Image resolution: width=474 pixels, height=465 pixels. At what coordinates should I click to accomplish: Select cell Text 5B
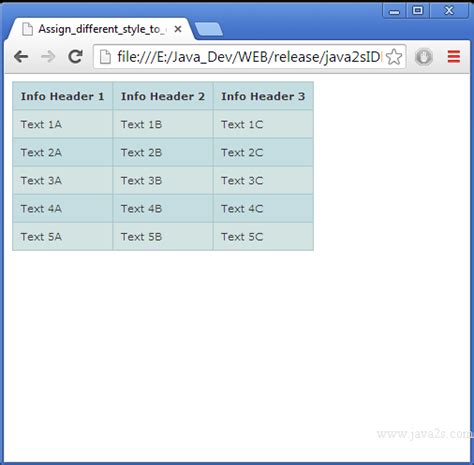(x=163, y=237)
